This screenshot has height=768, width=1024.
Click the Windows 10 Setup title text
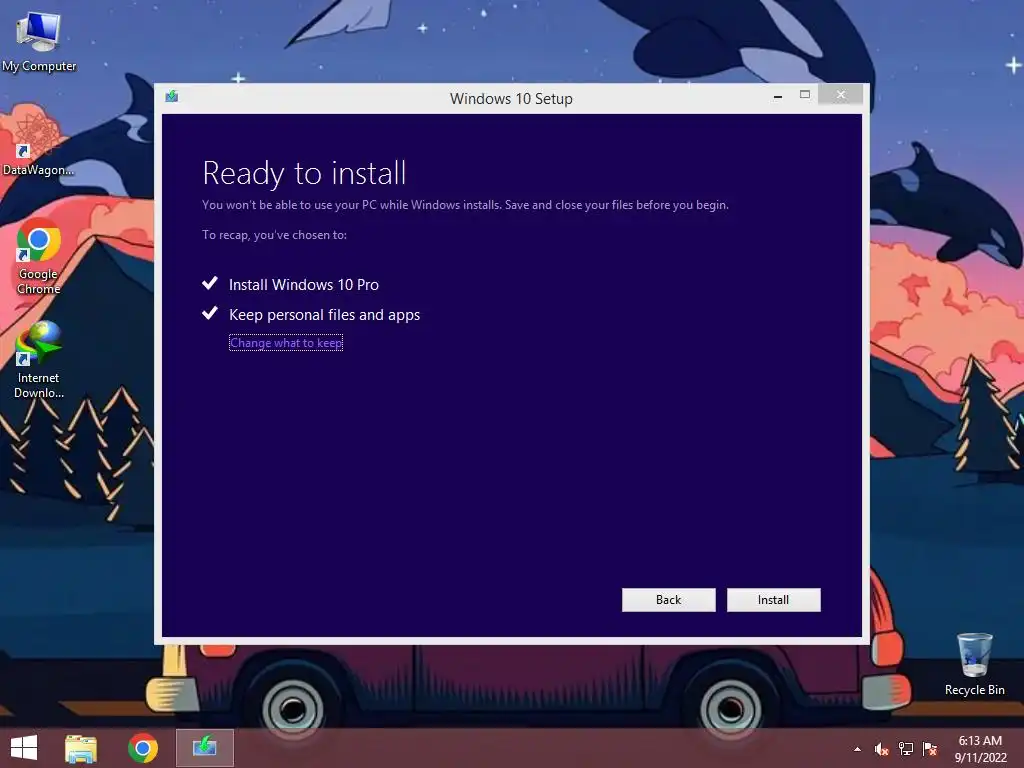click(511, 99)
